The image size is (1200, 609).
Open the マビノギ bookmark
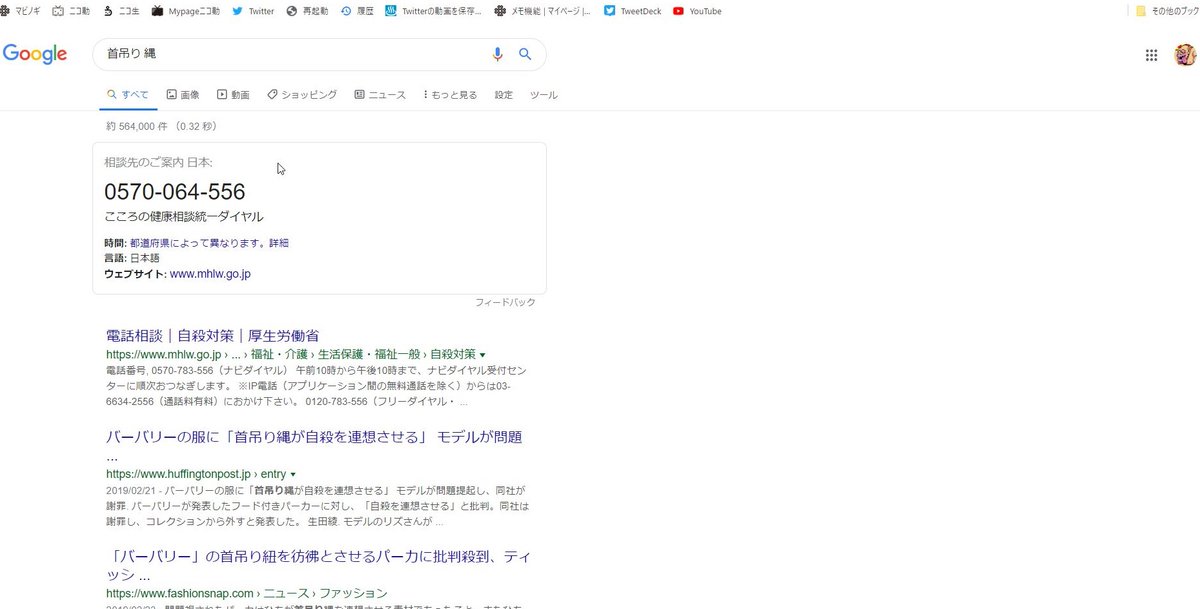tap(20, 11)
